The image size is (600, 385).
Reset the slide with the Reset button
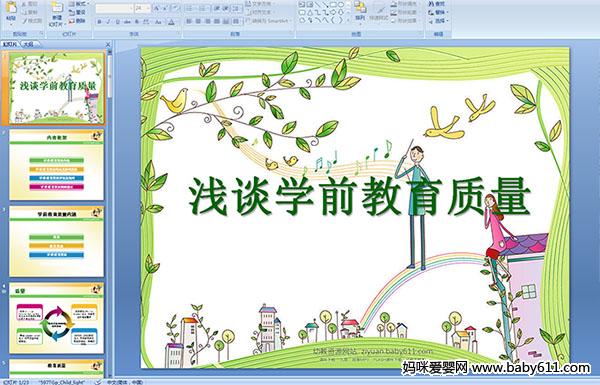pyautogui.click(x=78, y=12)
